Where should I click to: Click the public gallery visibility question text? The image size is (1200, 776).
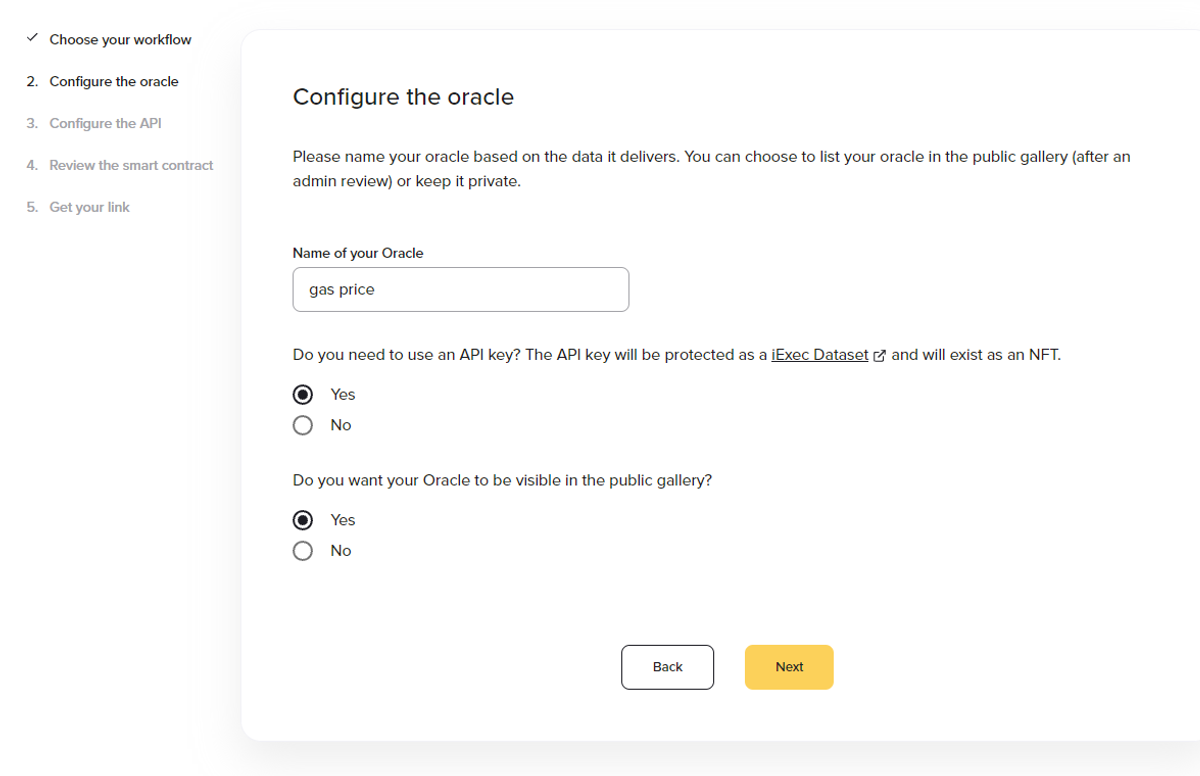pos(502,480)
